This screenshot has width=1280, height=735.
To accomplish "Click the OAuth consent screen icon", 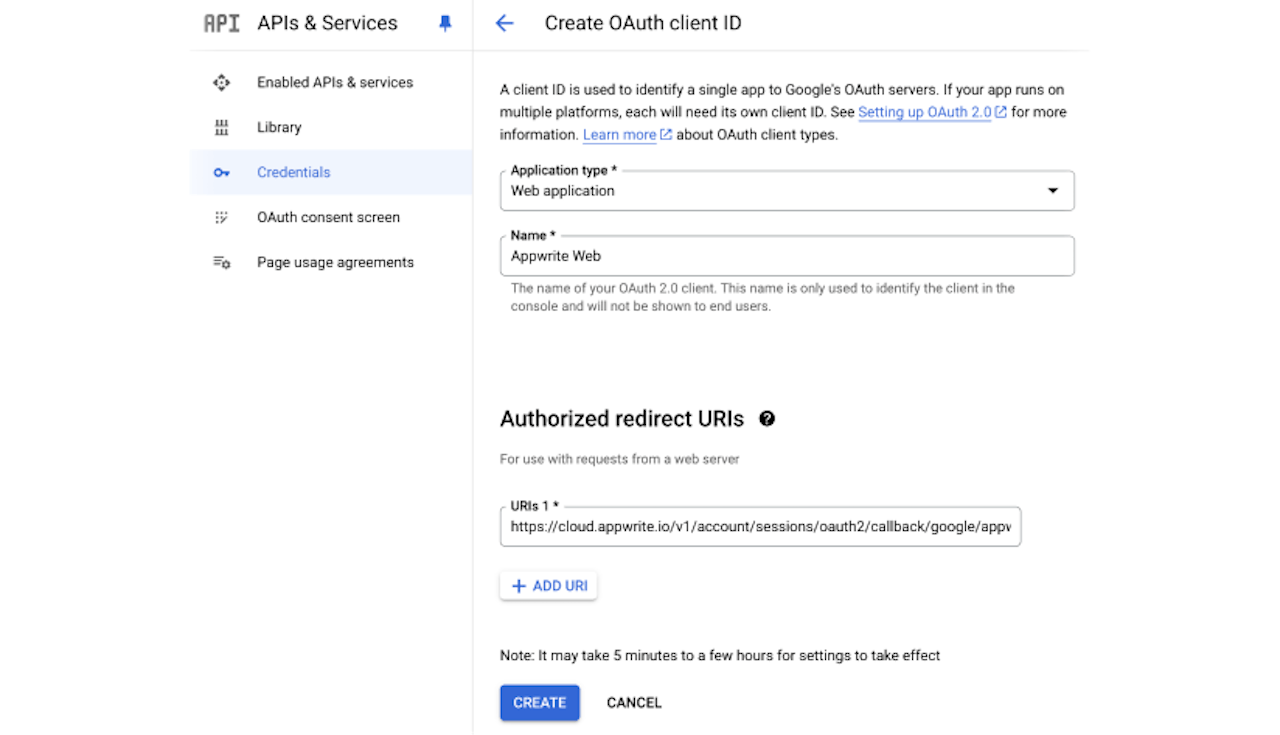I will tap(222, 217).
